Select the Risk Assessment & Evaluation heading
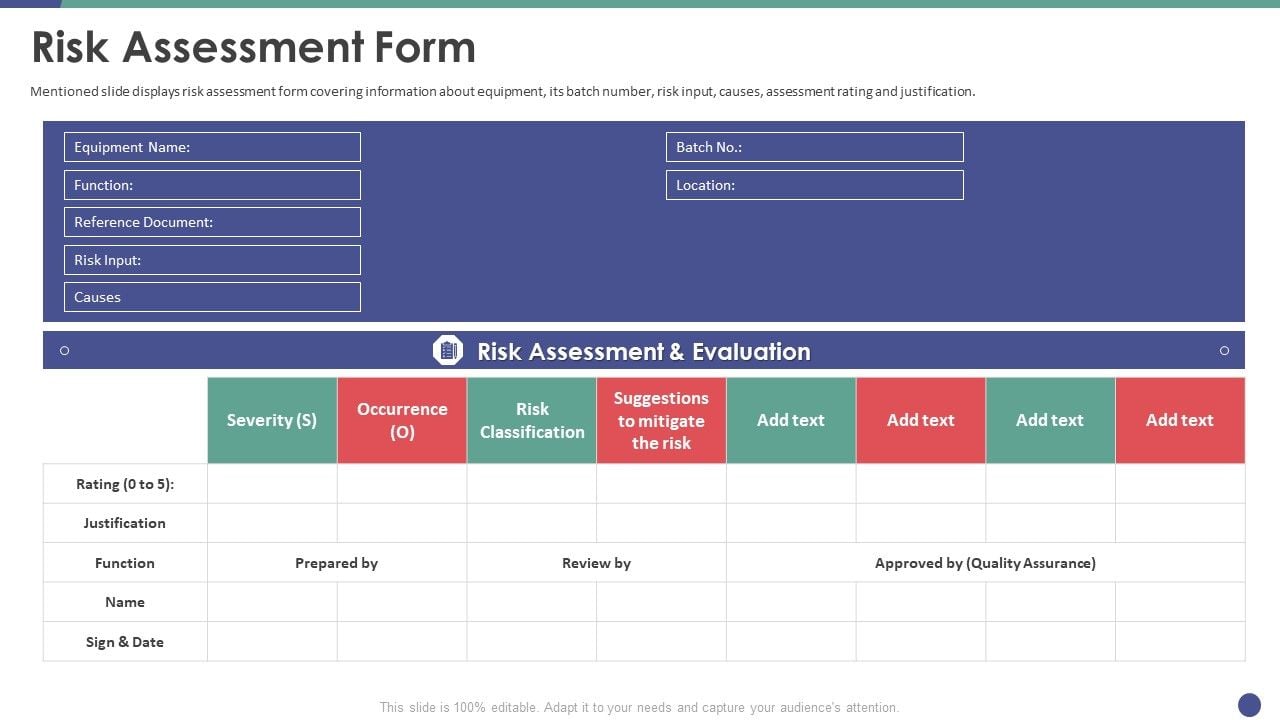Image resolution: width=1280 pixels, height=720 pixels. pos(644,351)
